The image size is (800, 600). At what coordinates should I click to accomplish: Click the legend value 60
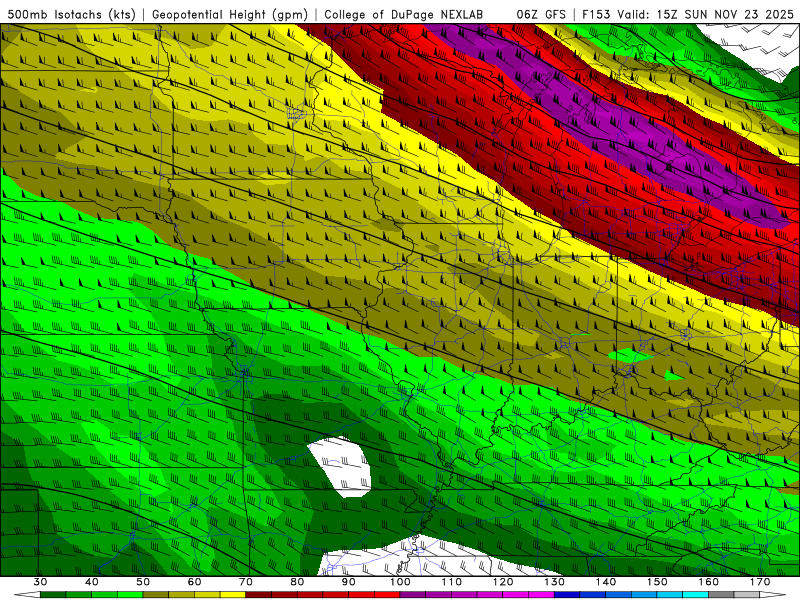[194, 582]
